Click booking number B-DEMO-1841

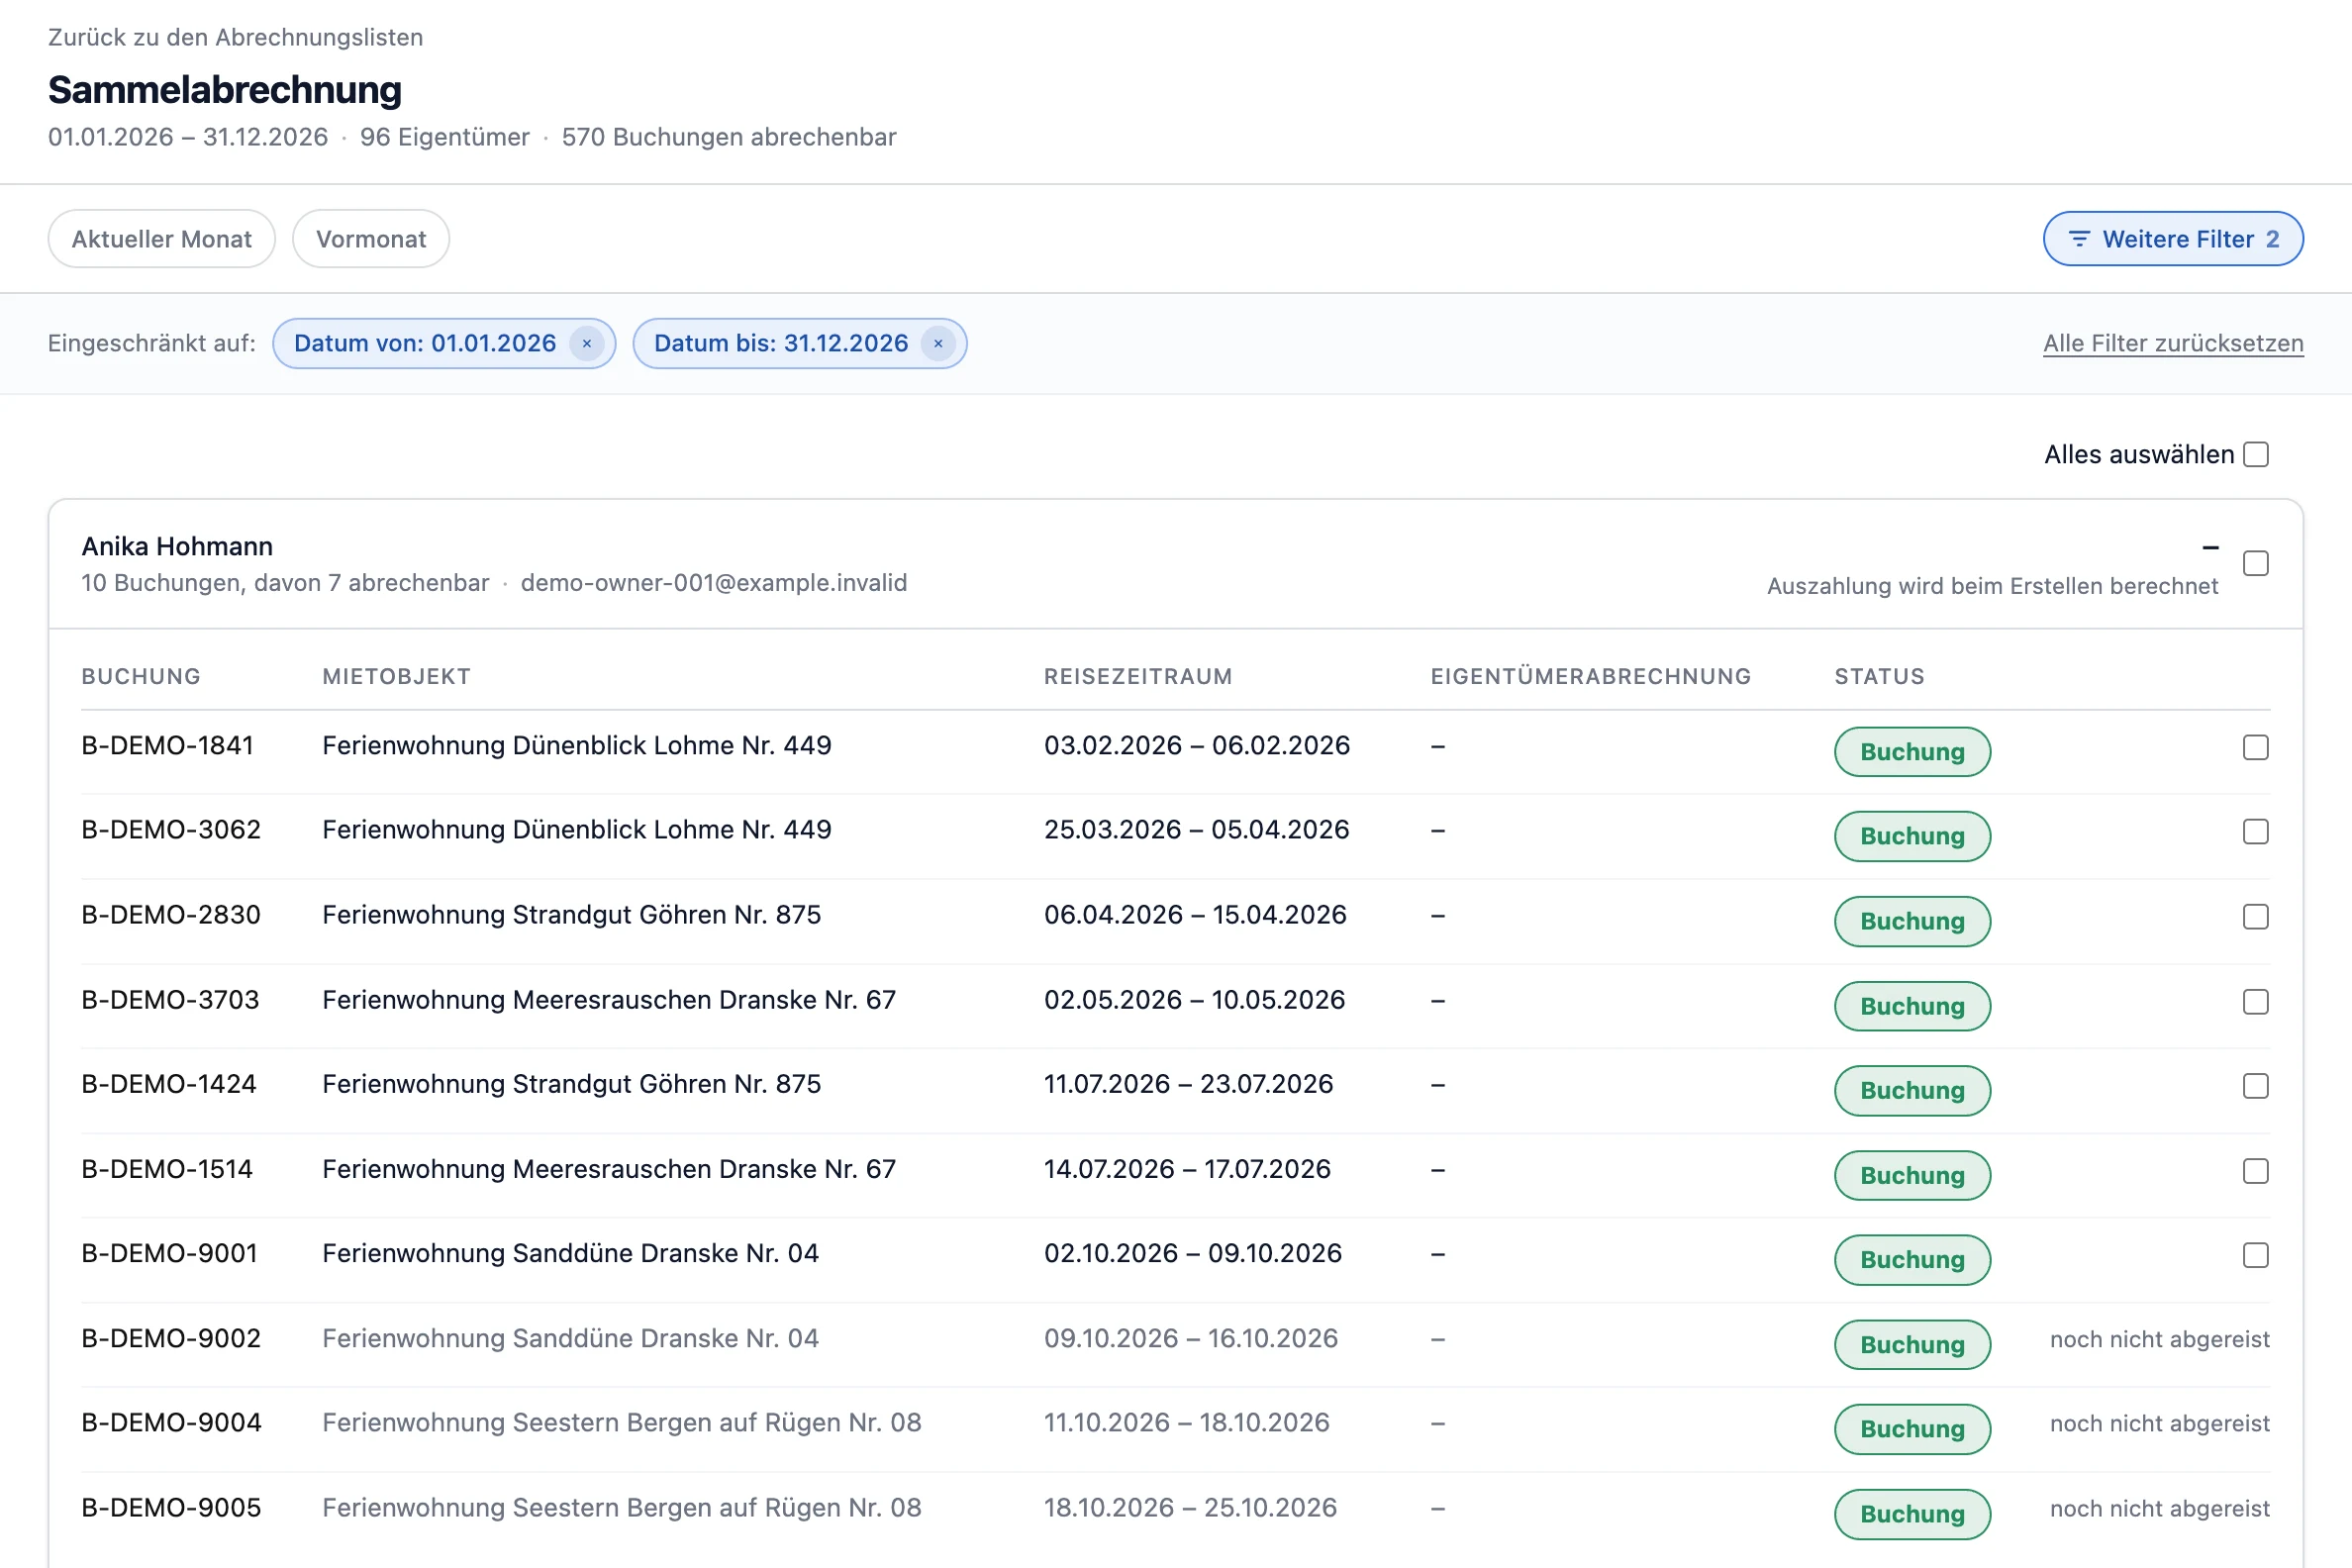click(167, 745)
